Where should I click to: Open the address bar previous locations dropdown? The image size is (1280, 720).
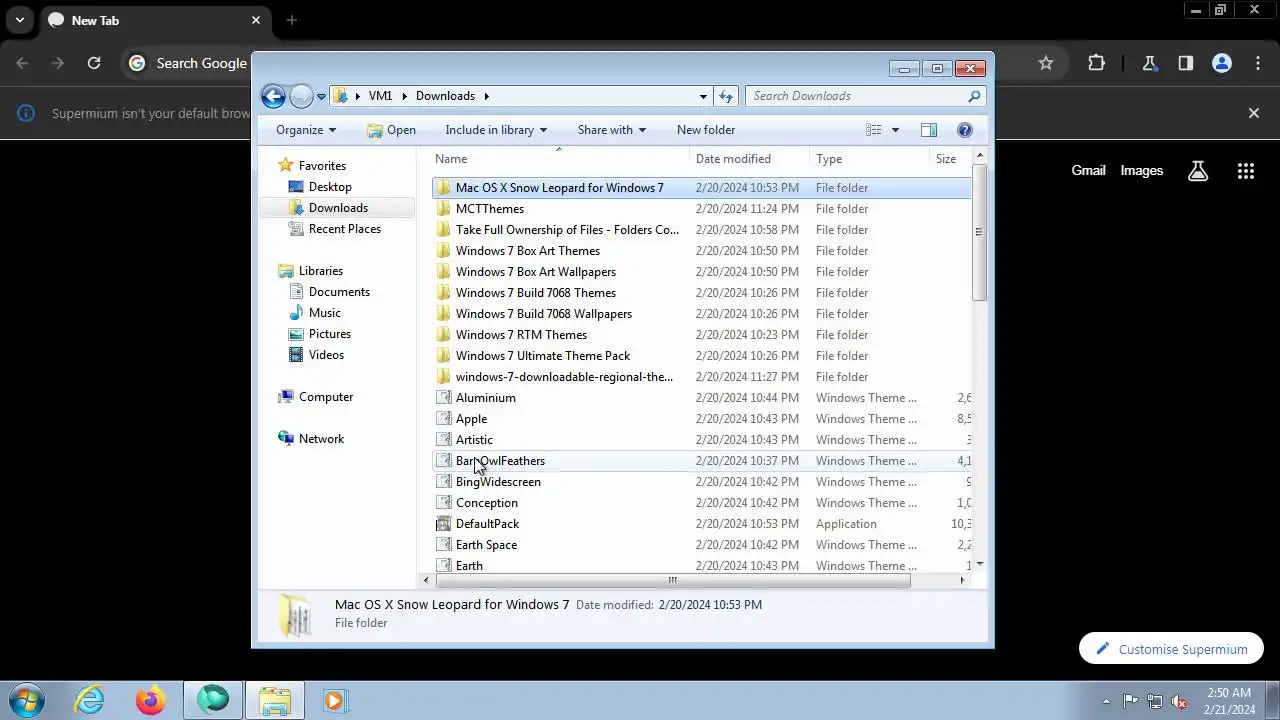[703, 96]
